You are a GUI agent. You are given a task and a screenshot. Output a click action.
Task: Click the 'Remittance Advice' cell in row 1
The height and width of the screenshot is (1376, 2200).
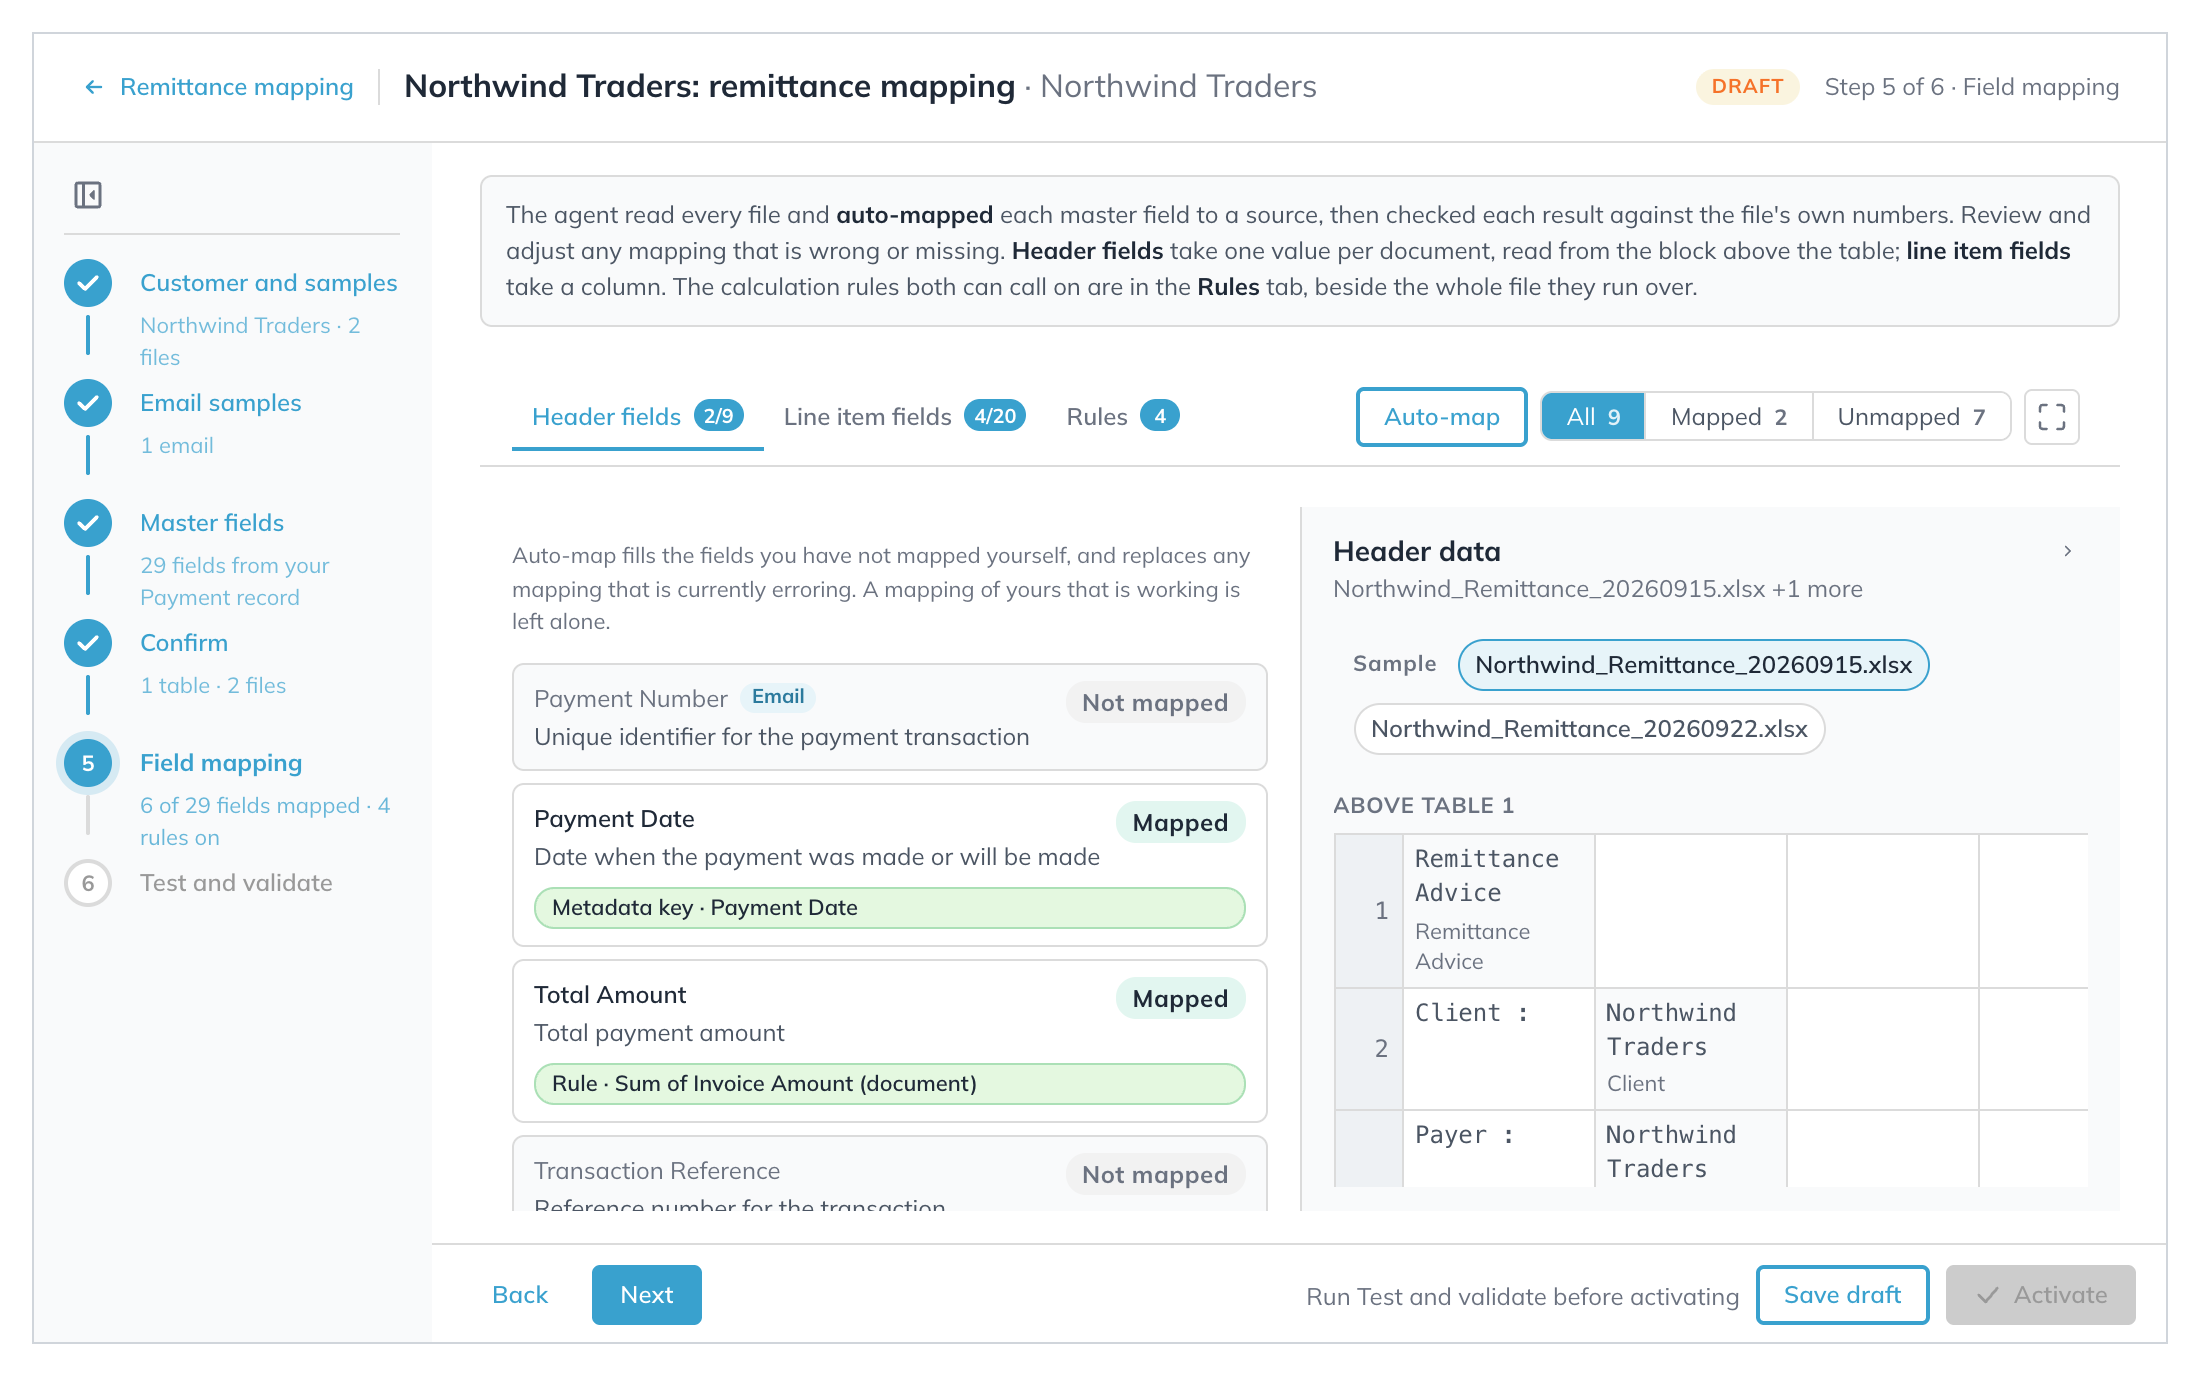[x=1498, y=910]
